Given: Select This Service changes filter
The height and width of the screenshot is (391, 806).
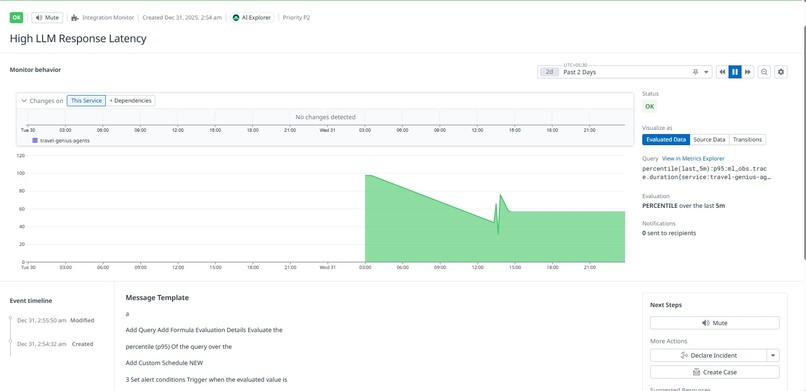Looking at the screenshot, I should click(86, 101).
